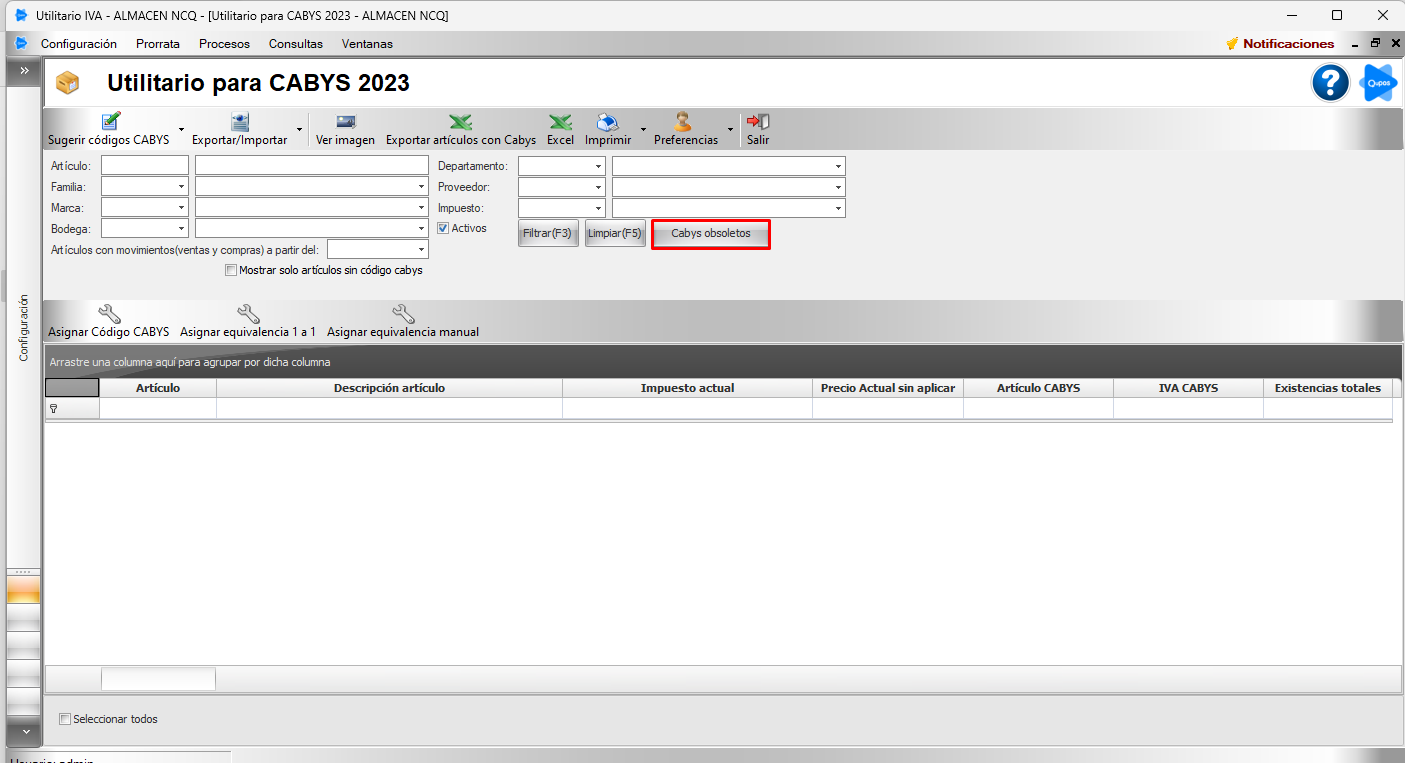This screenshot has width=1405, height=763.
Task: Click the Ver imagen toolbar icon
Action: (x=345, y=122)
